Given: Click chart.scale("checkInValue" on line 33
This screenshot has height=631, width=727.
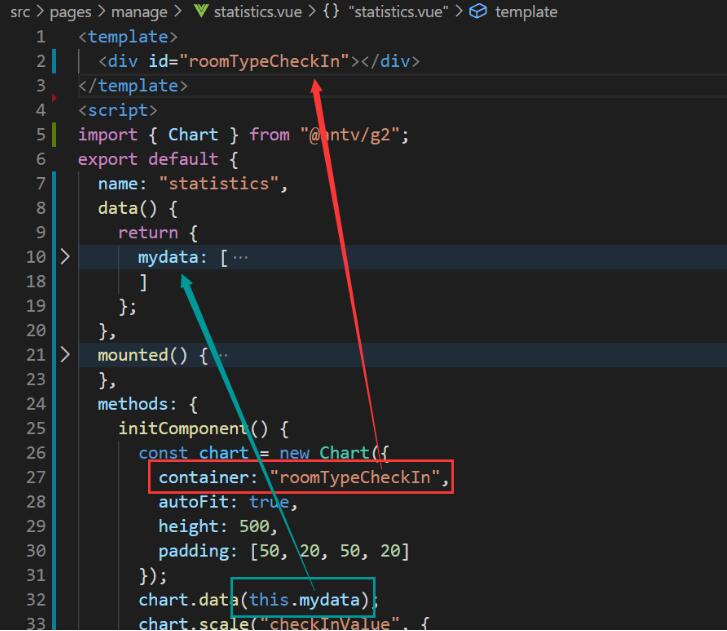Looking at the screenshot, I should (269, 623).
